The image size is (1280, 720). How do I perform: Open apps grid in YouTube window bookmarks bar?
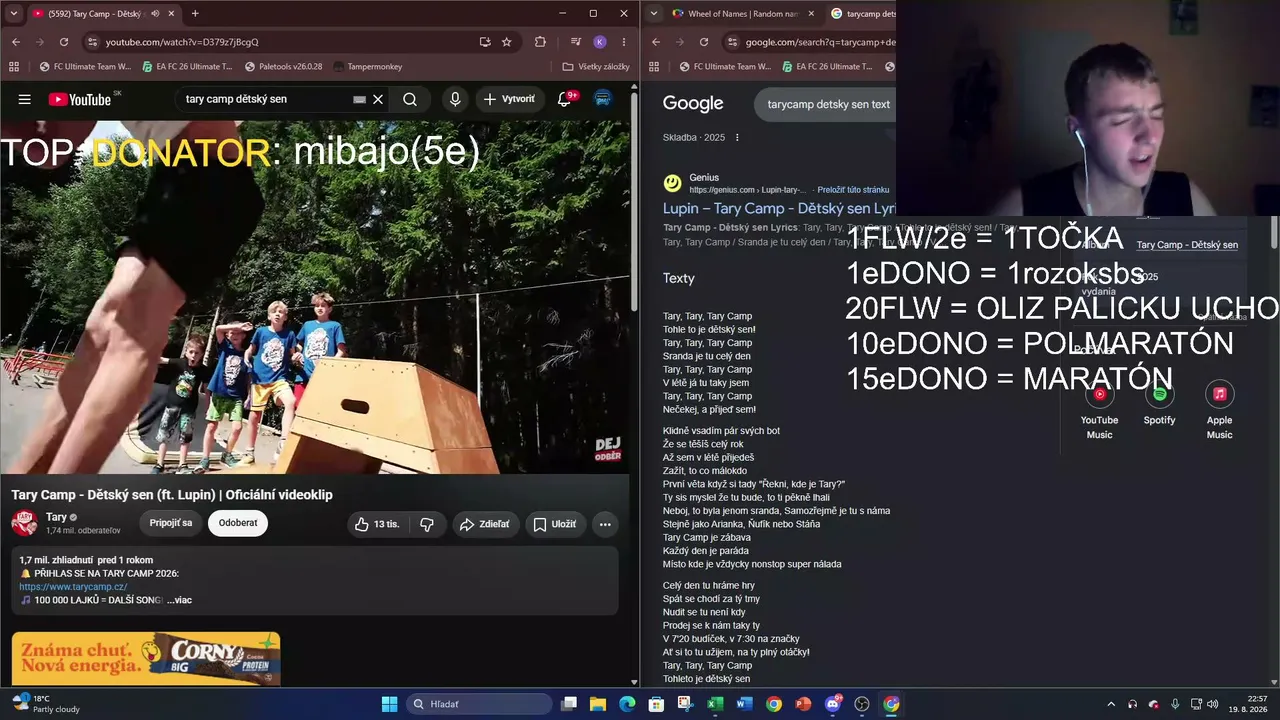[14, 67]
